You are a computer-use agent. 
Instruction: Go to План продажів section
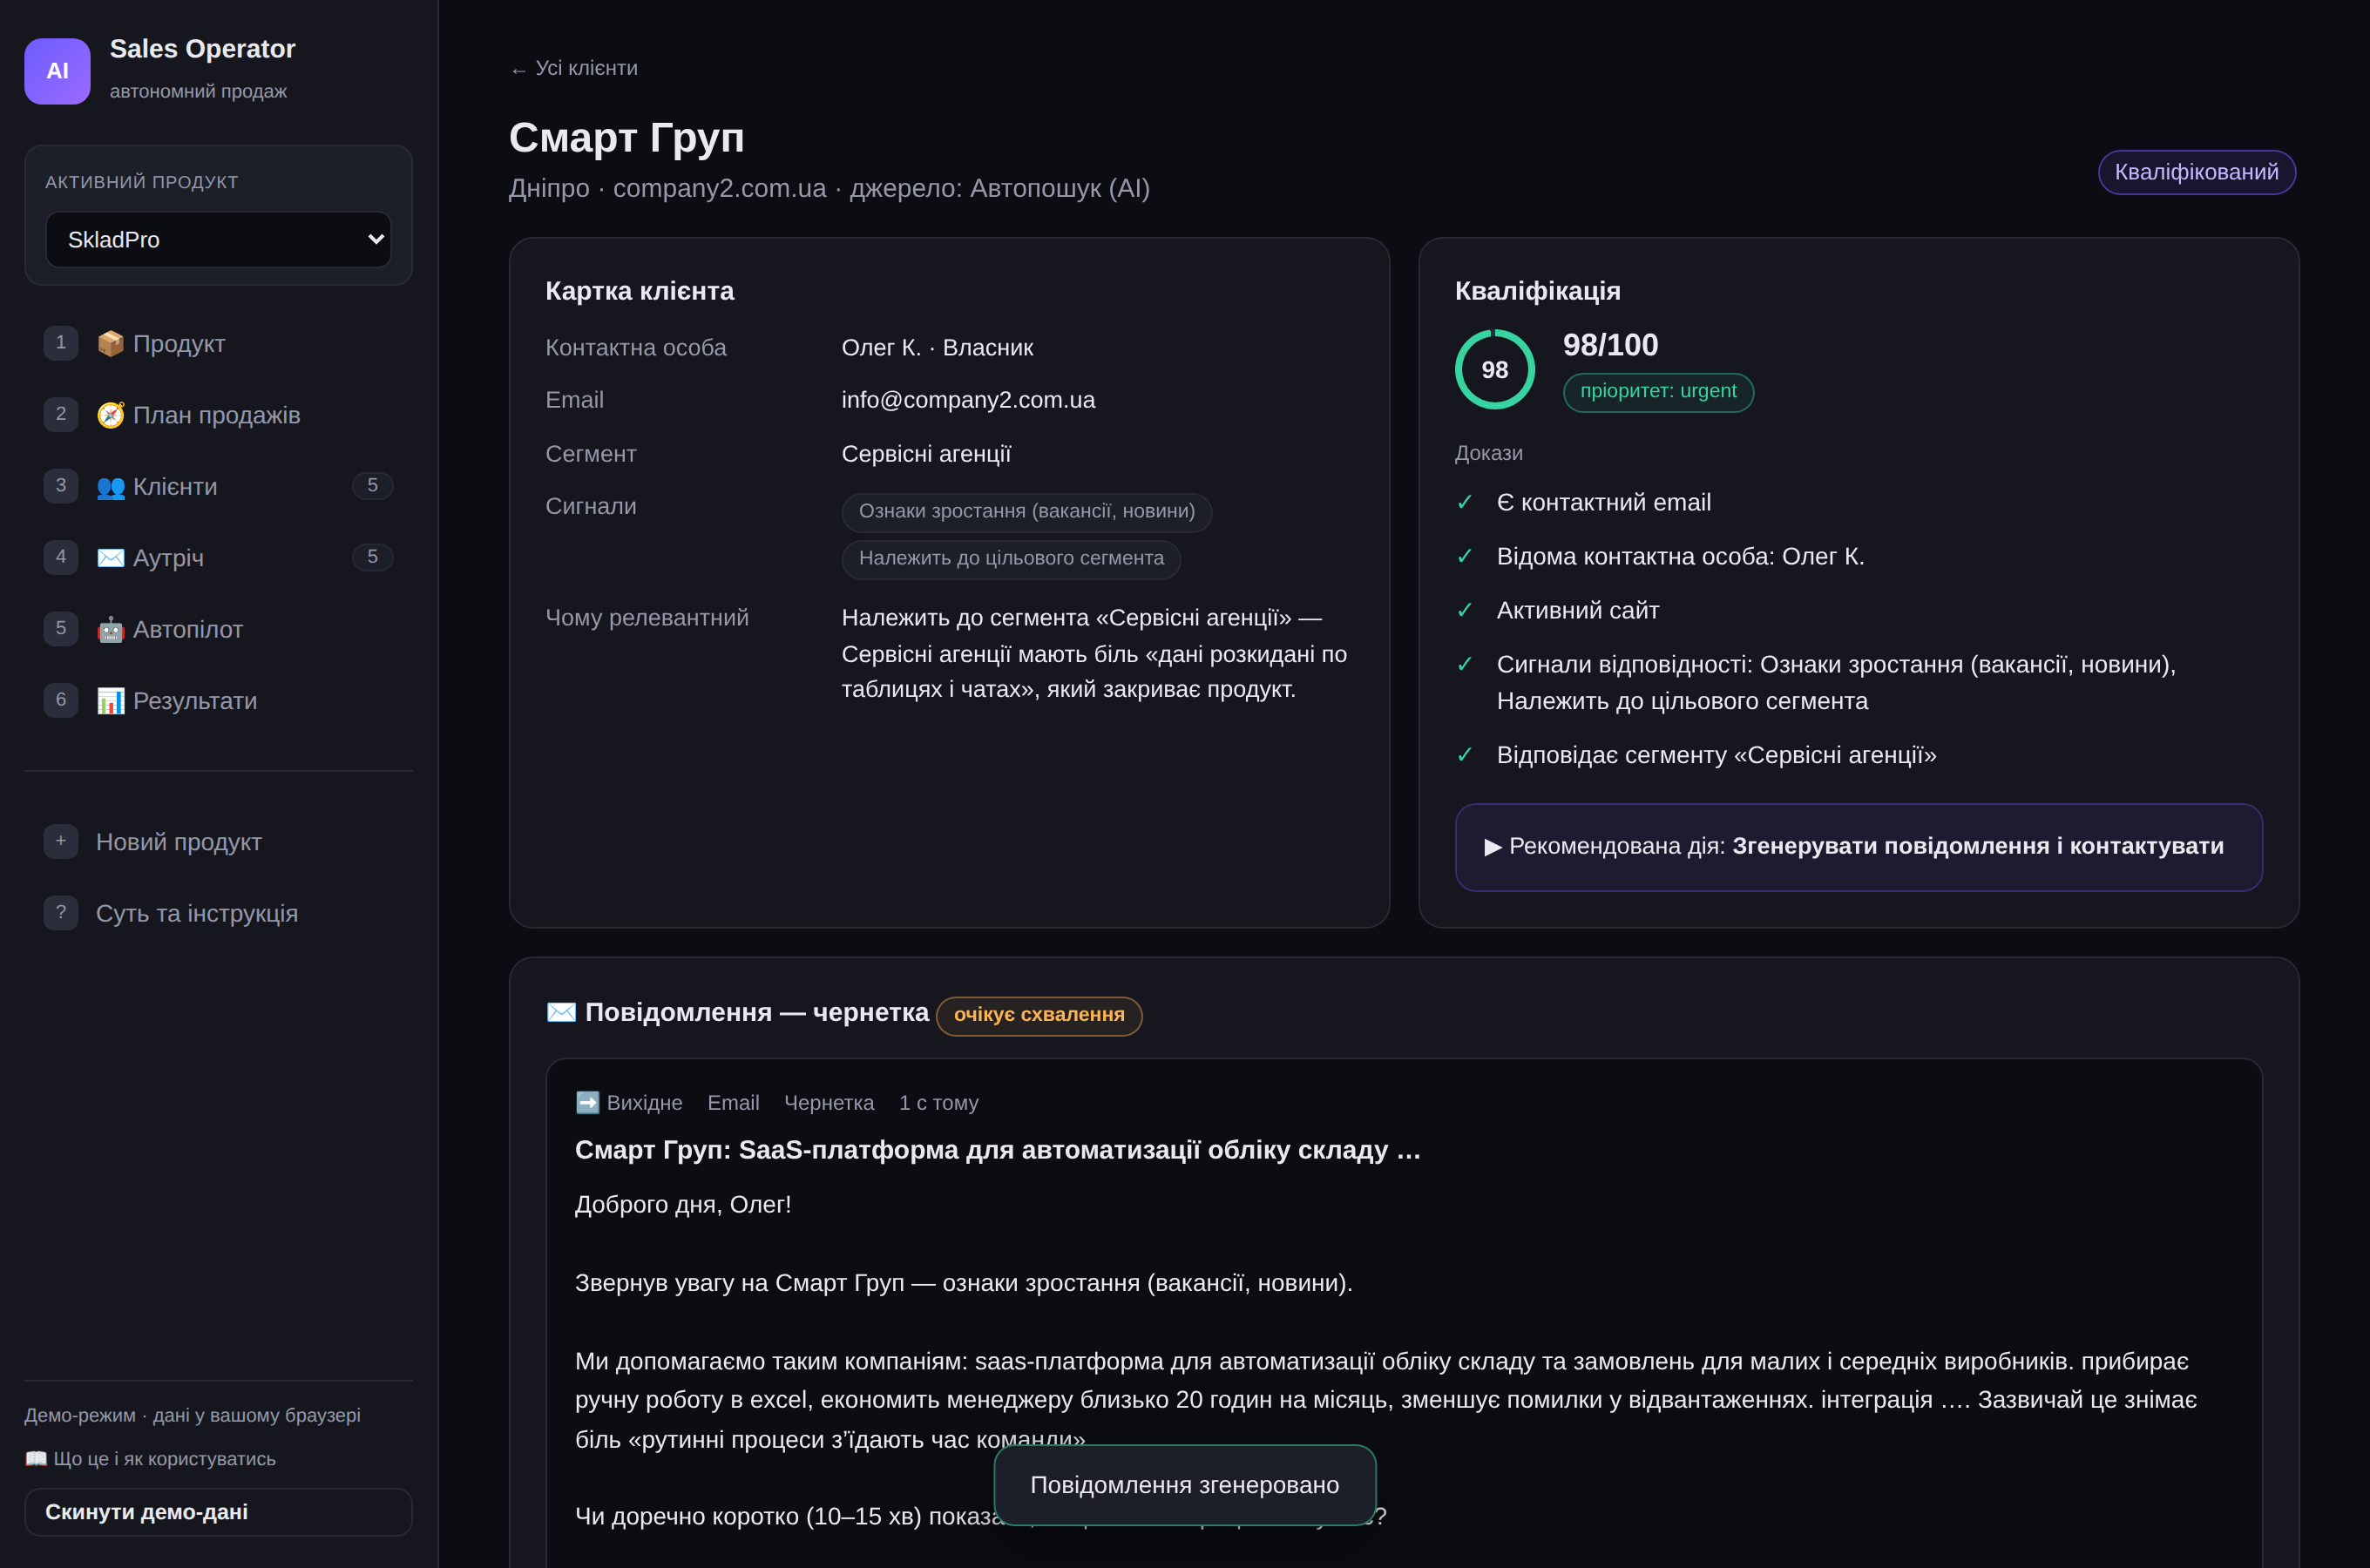pos(218,415)
